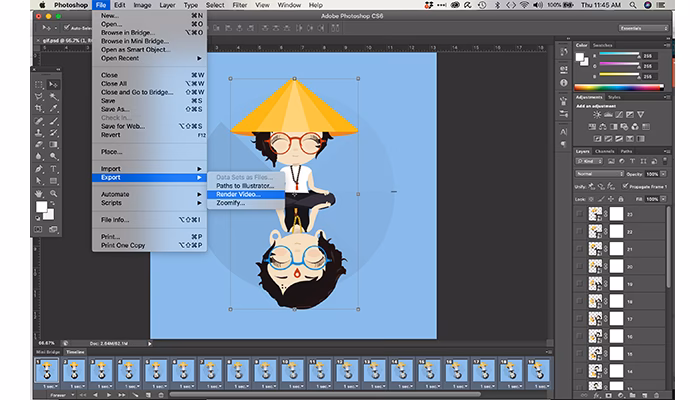
Task: Select the Hand tool
Action: tap(39, 192)
